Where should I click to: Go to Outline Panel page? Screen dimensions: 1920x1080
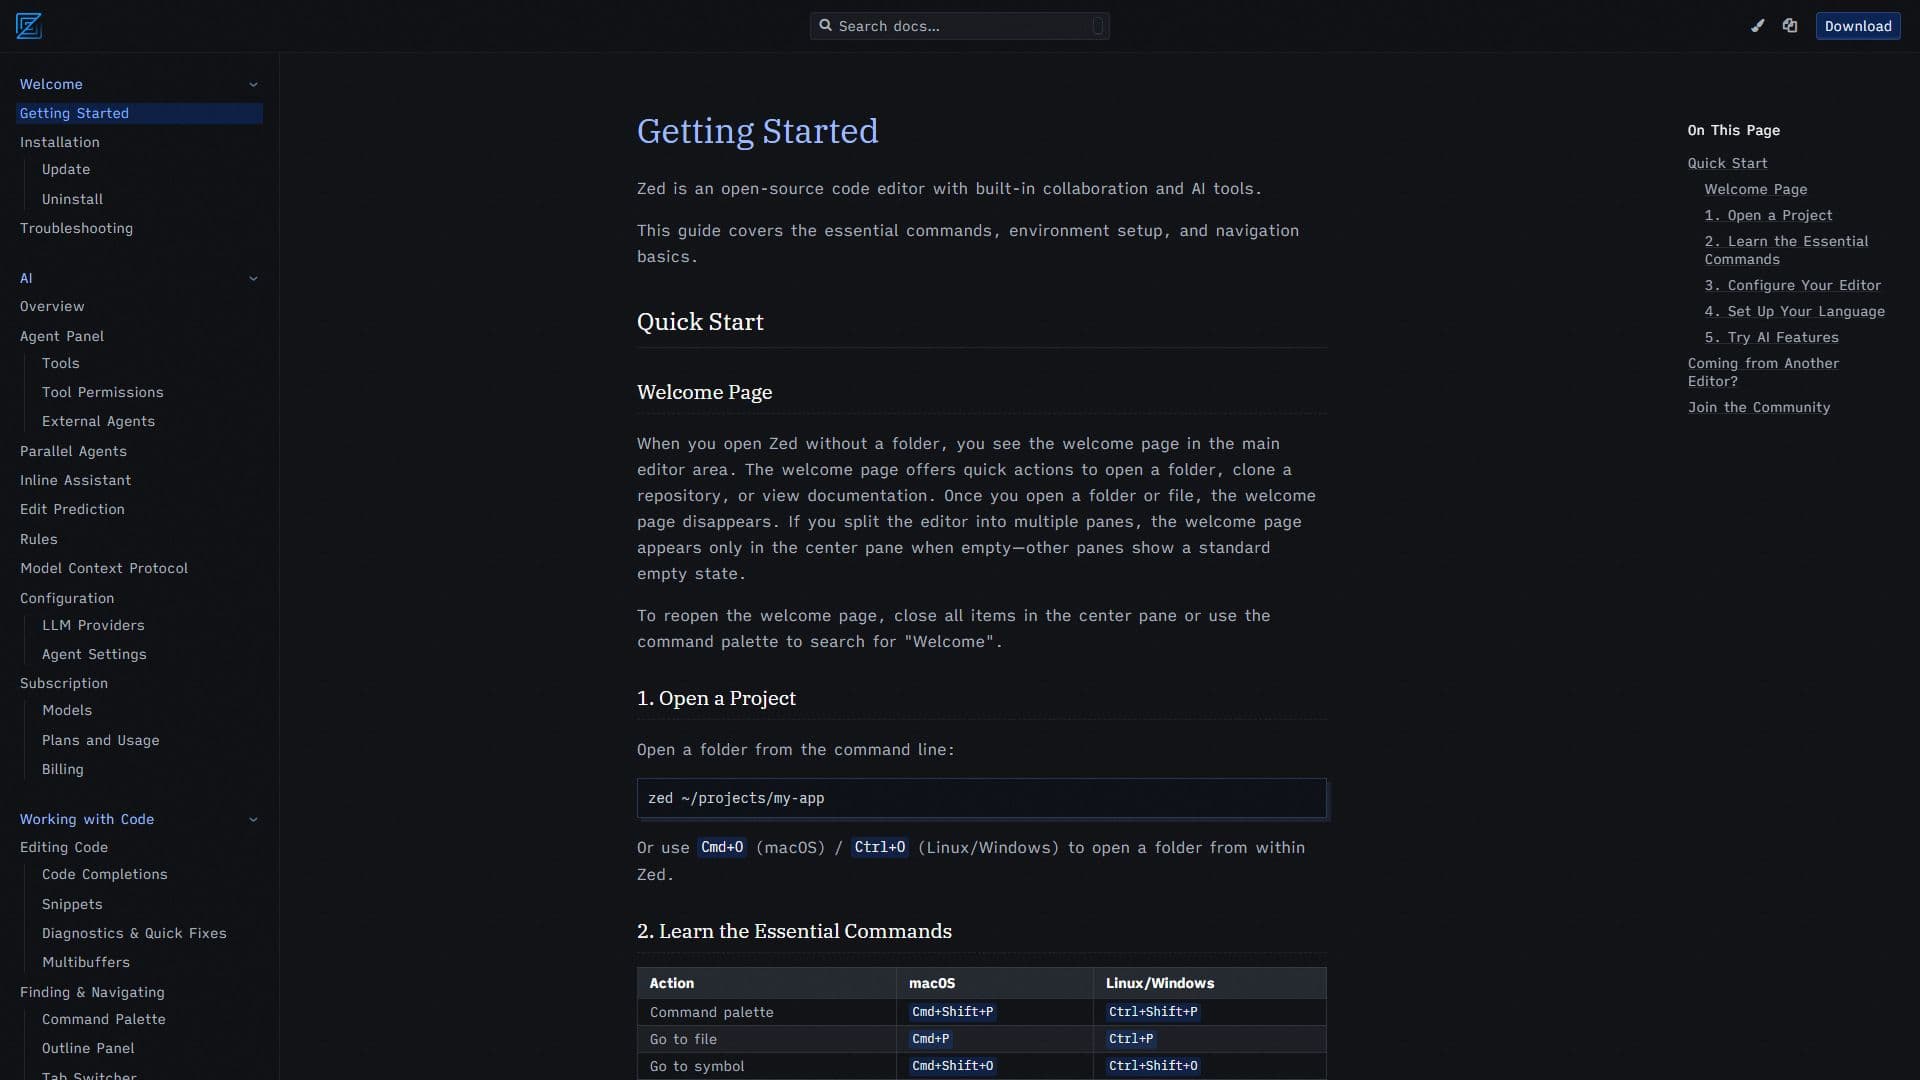tap(88, 1048)
